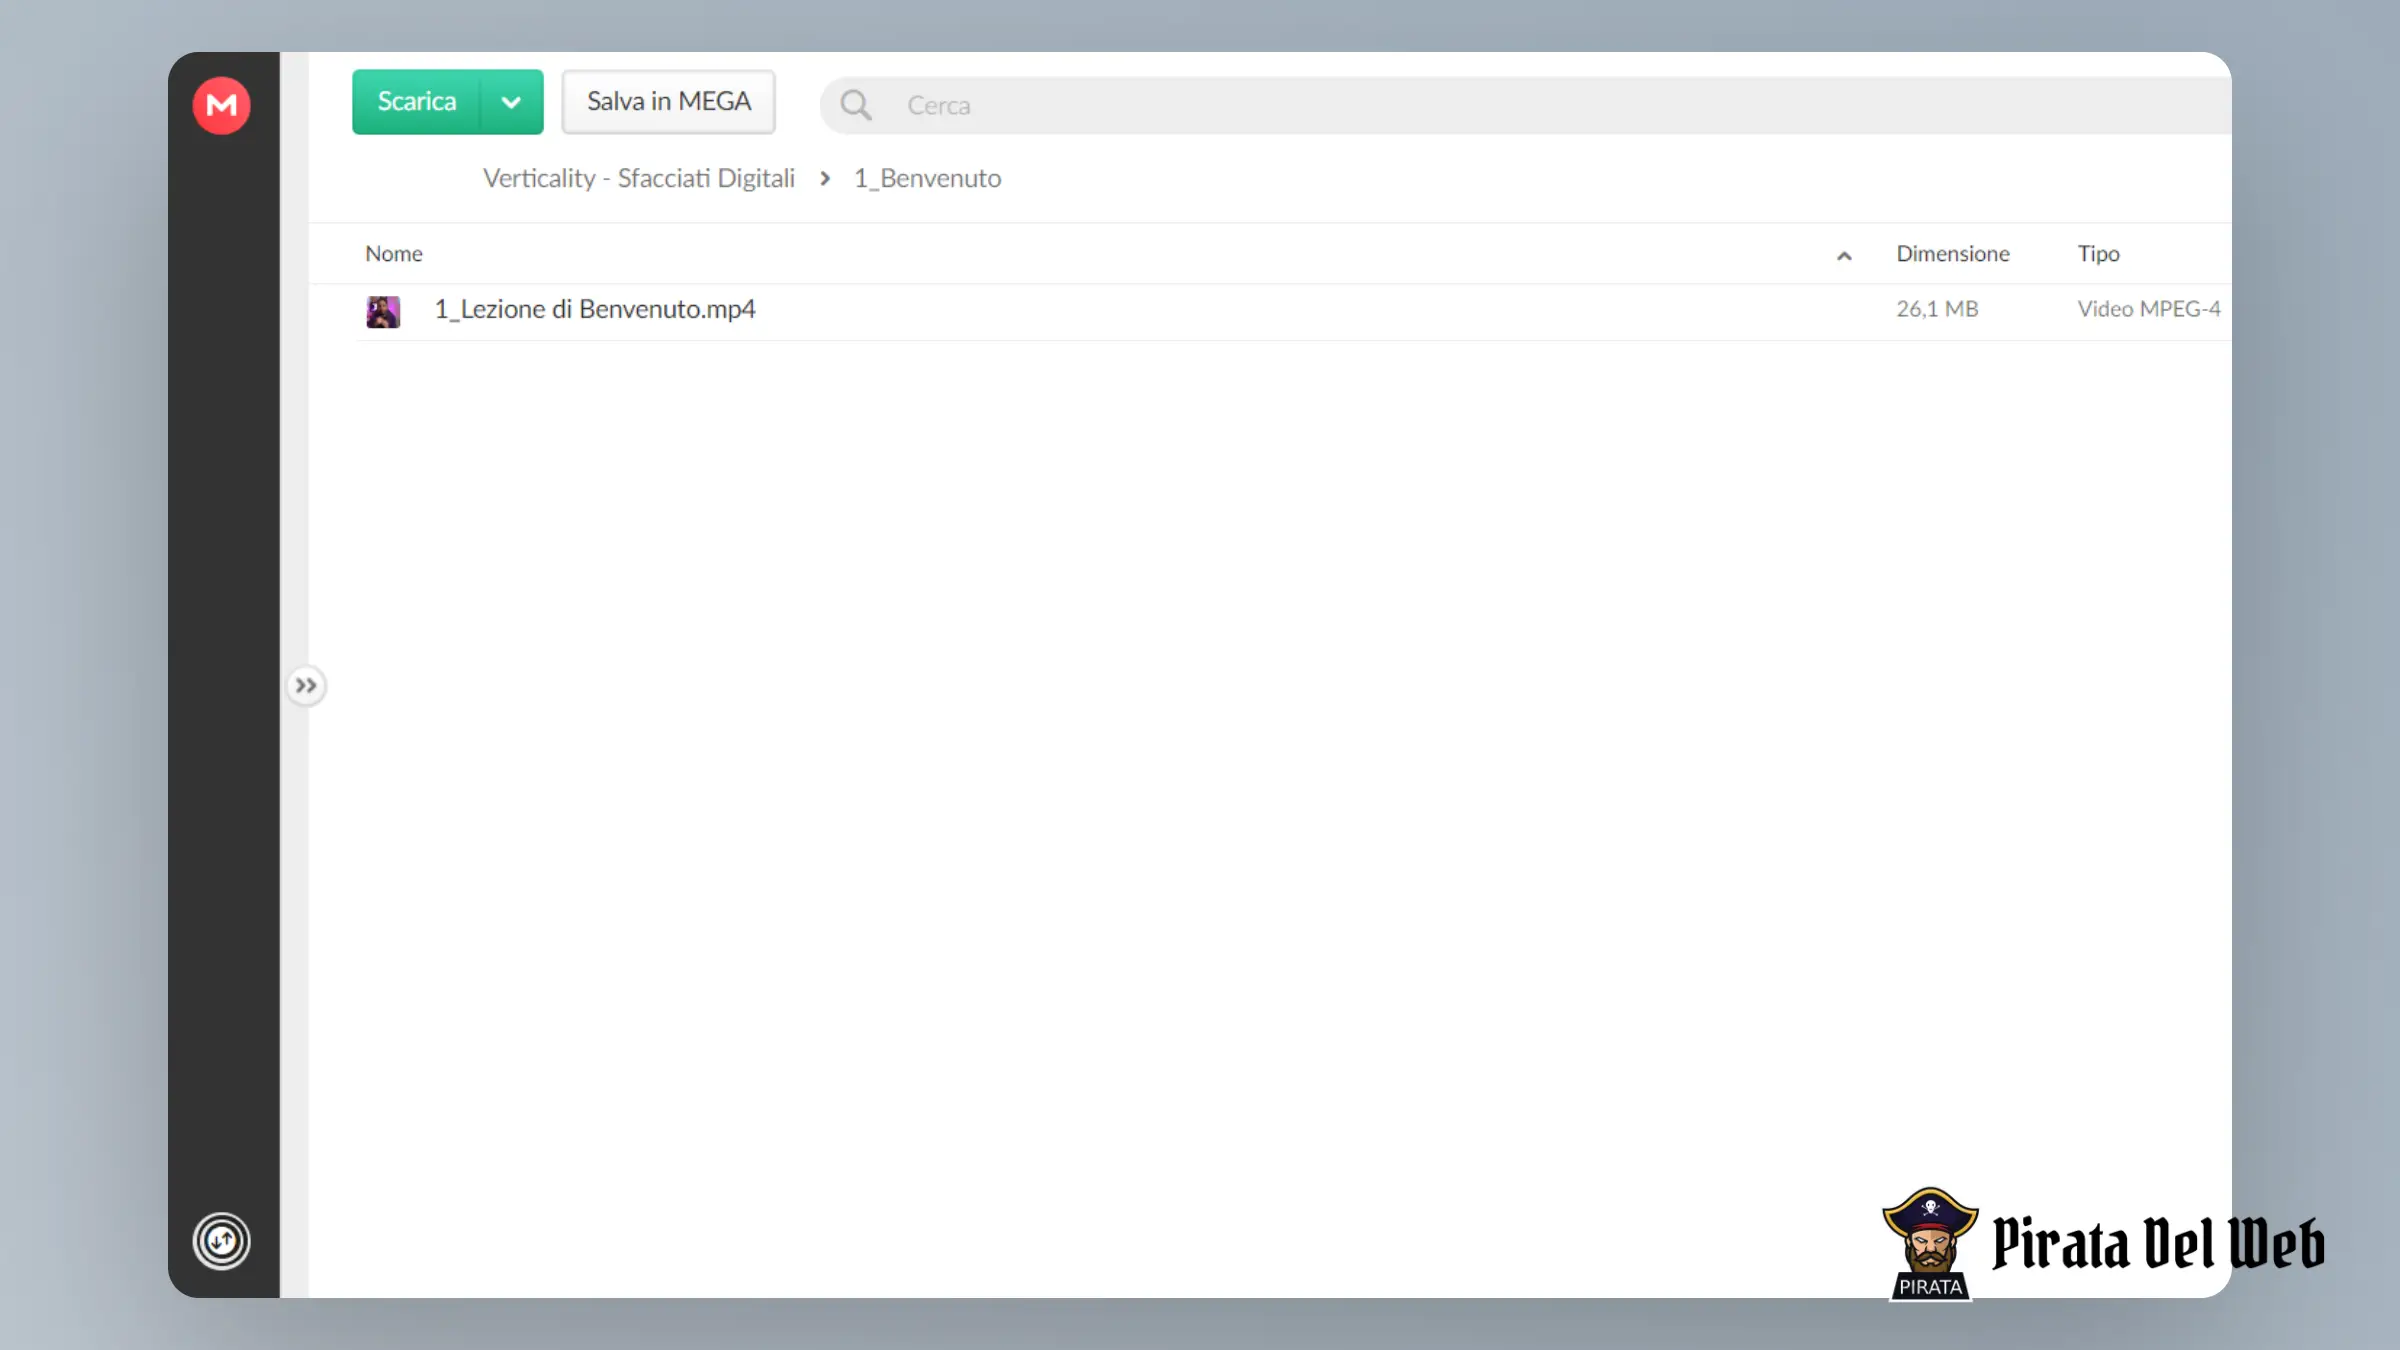
Task: Open the transfers icon in sidebar
Action: pyautogui.click(x=221, y=1241)
